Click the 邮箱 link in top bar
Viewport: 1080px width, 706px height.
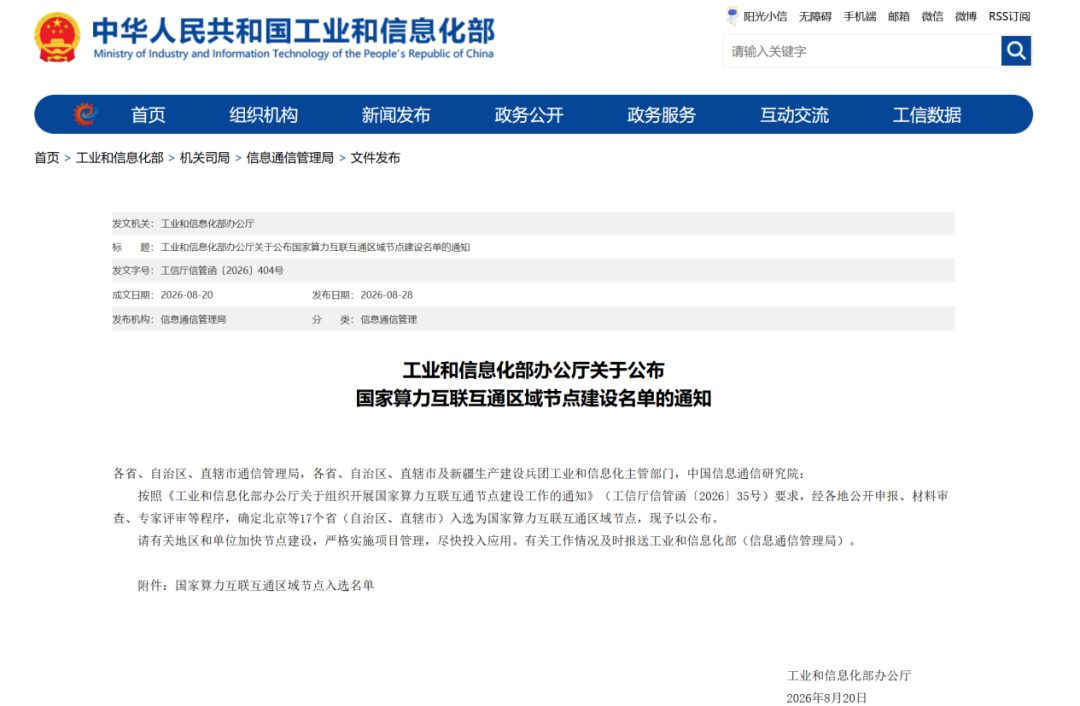[x=898, y=17]
